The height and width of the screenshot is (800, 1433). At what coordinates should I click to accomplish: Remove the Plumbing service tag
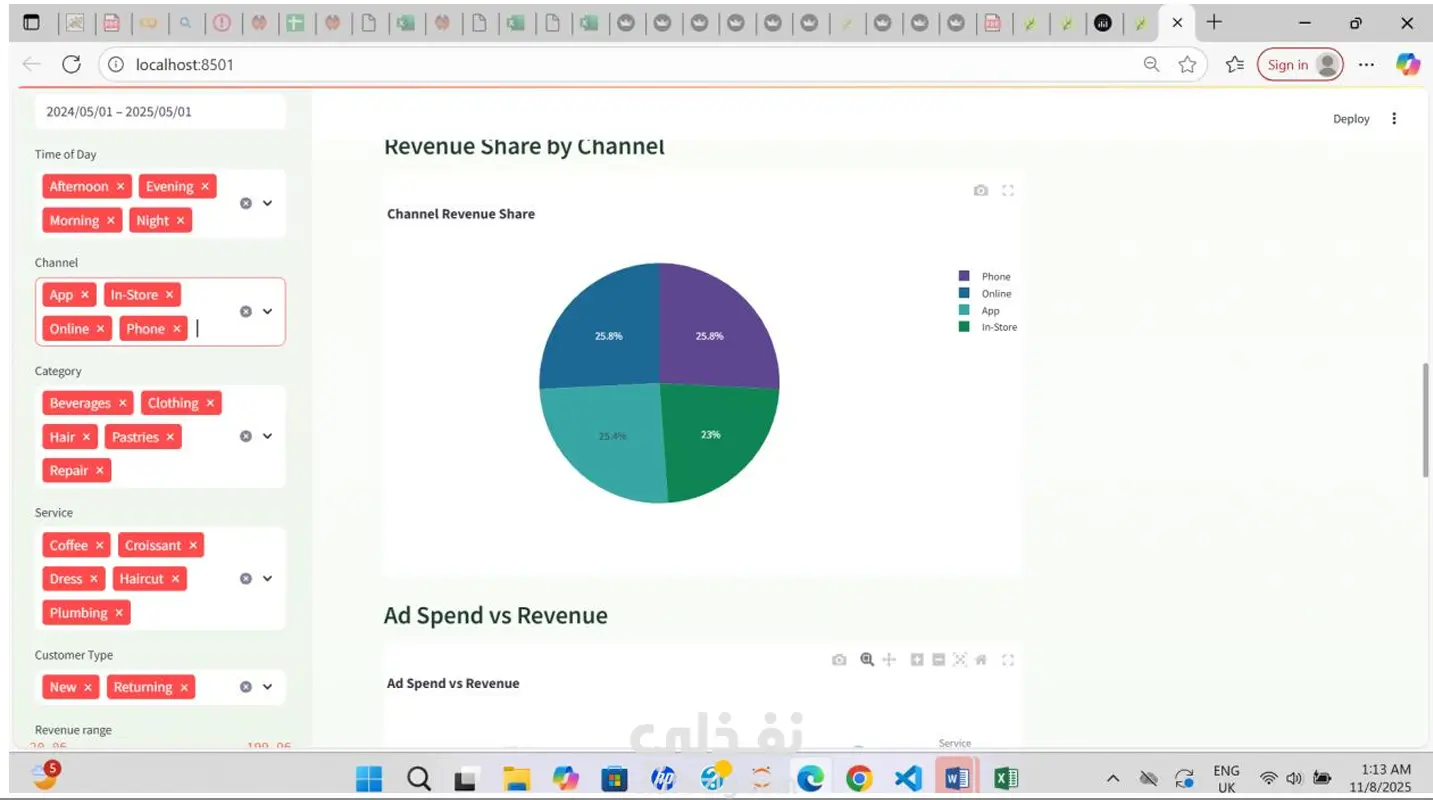click(x=119, y=614)
